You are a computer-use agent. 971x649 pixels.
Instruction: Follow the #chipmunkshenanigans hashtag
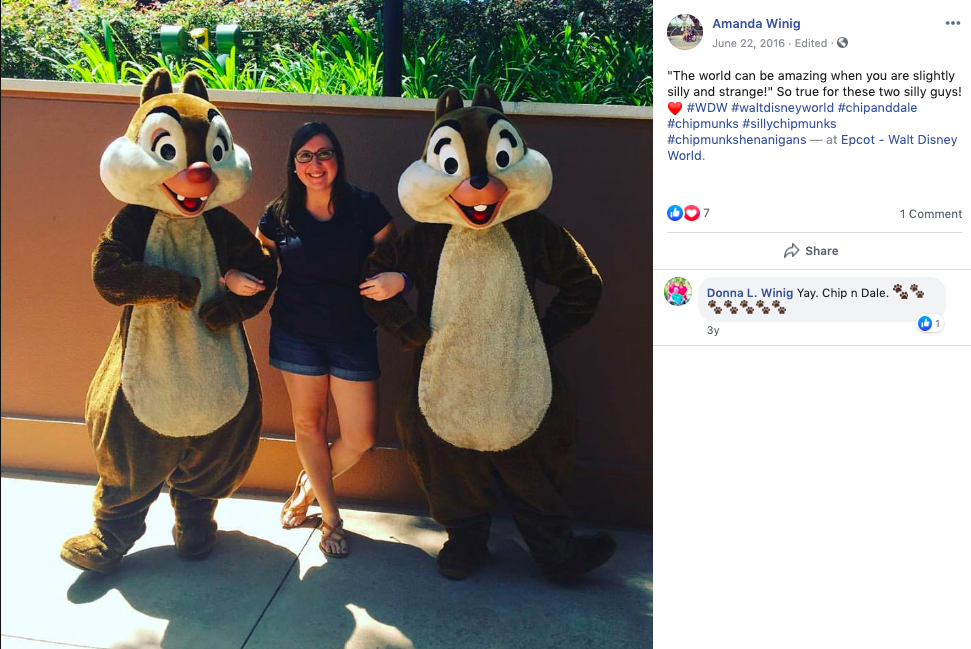coord(737,140)
